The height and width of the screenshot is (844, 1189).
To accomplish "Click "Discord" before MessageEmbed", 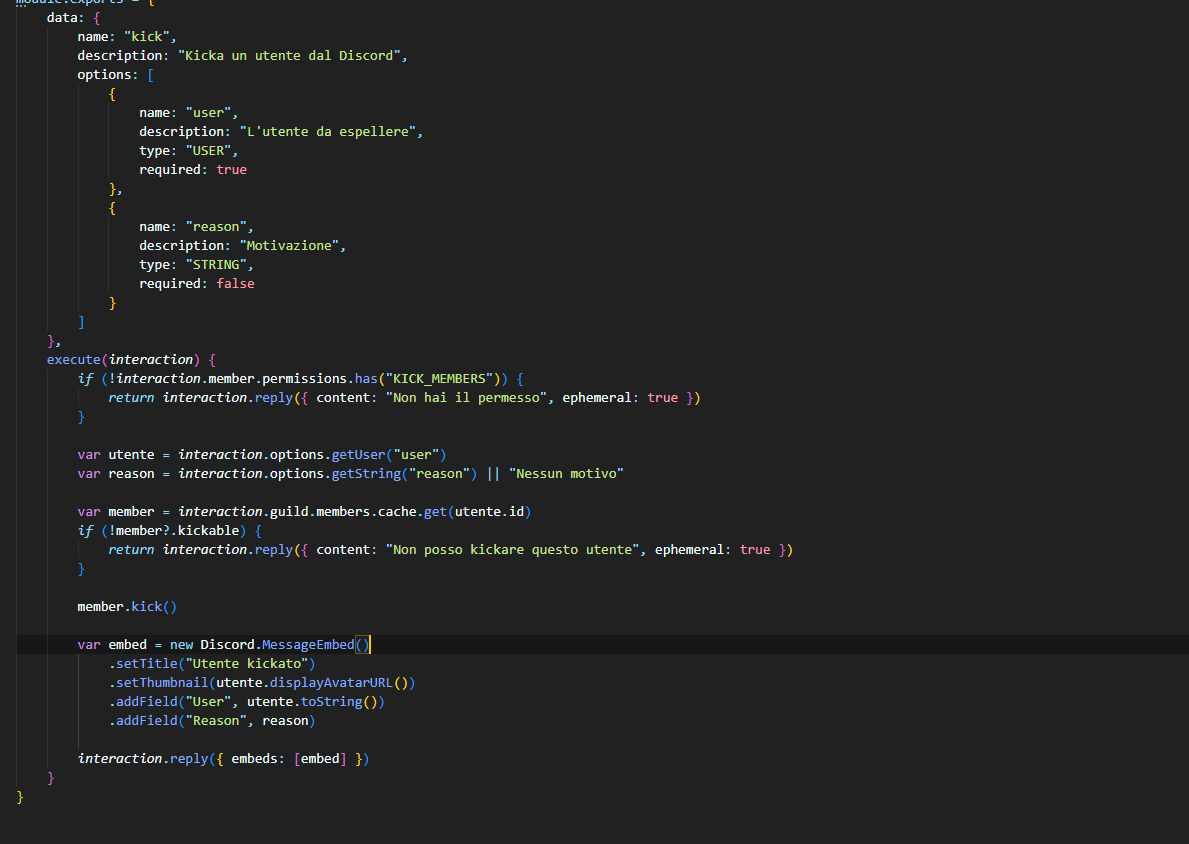I will pos(227,644).
